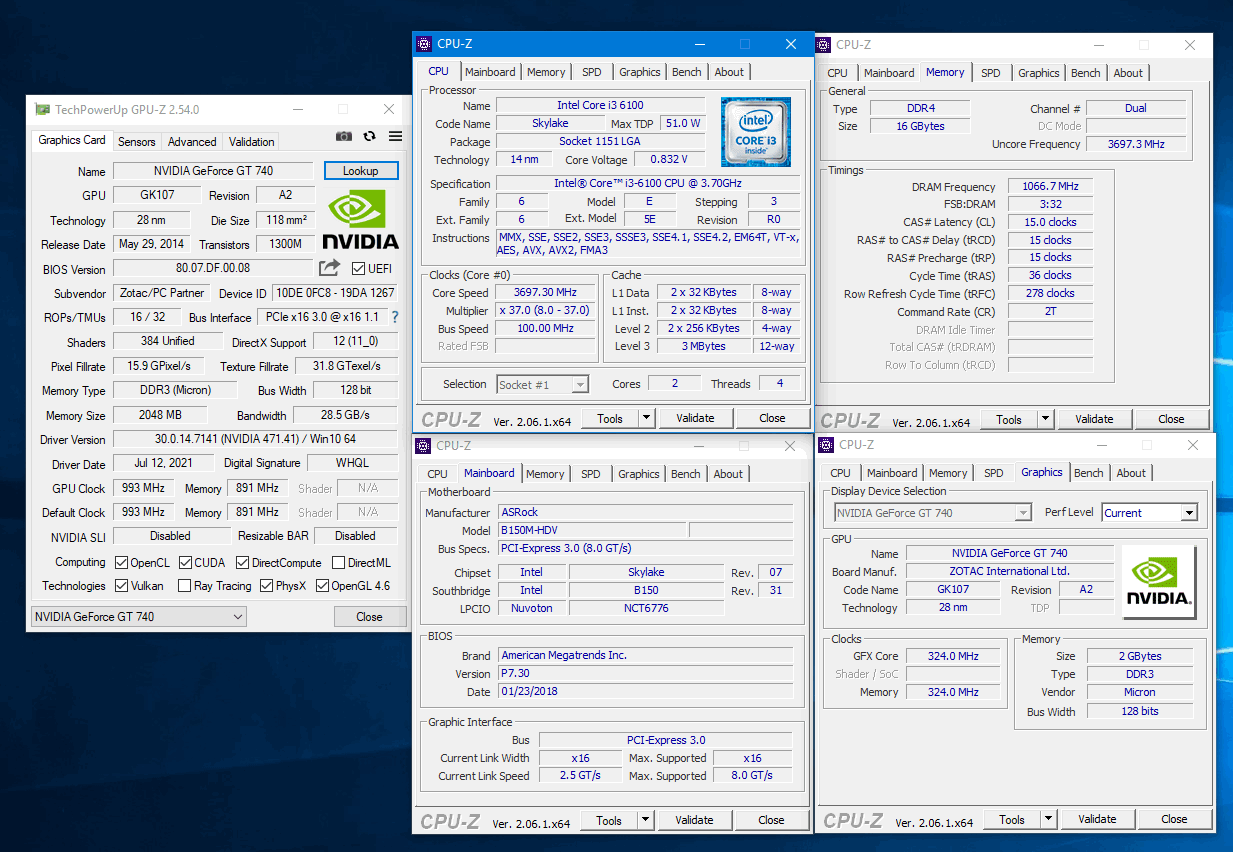Viewport: 1233px width, 852px height.
Task: Open the About tab in the CPU-Z Mainboard window
Action: click(728, 474)
